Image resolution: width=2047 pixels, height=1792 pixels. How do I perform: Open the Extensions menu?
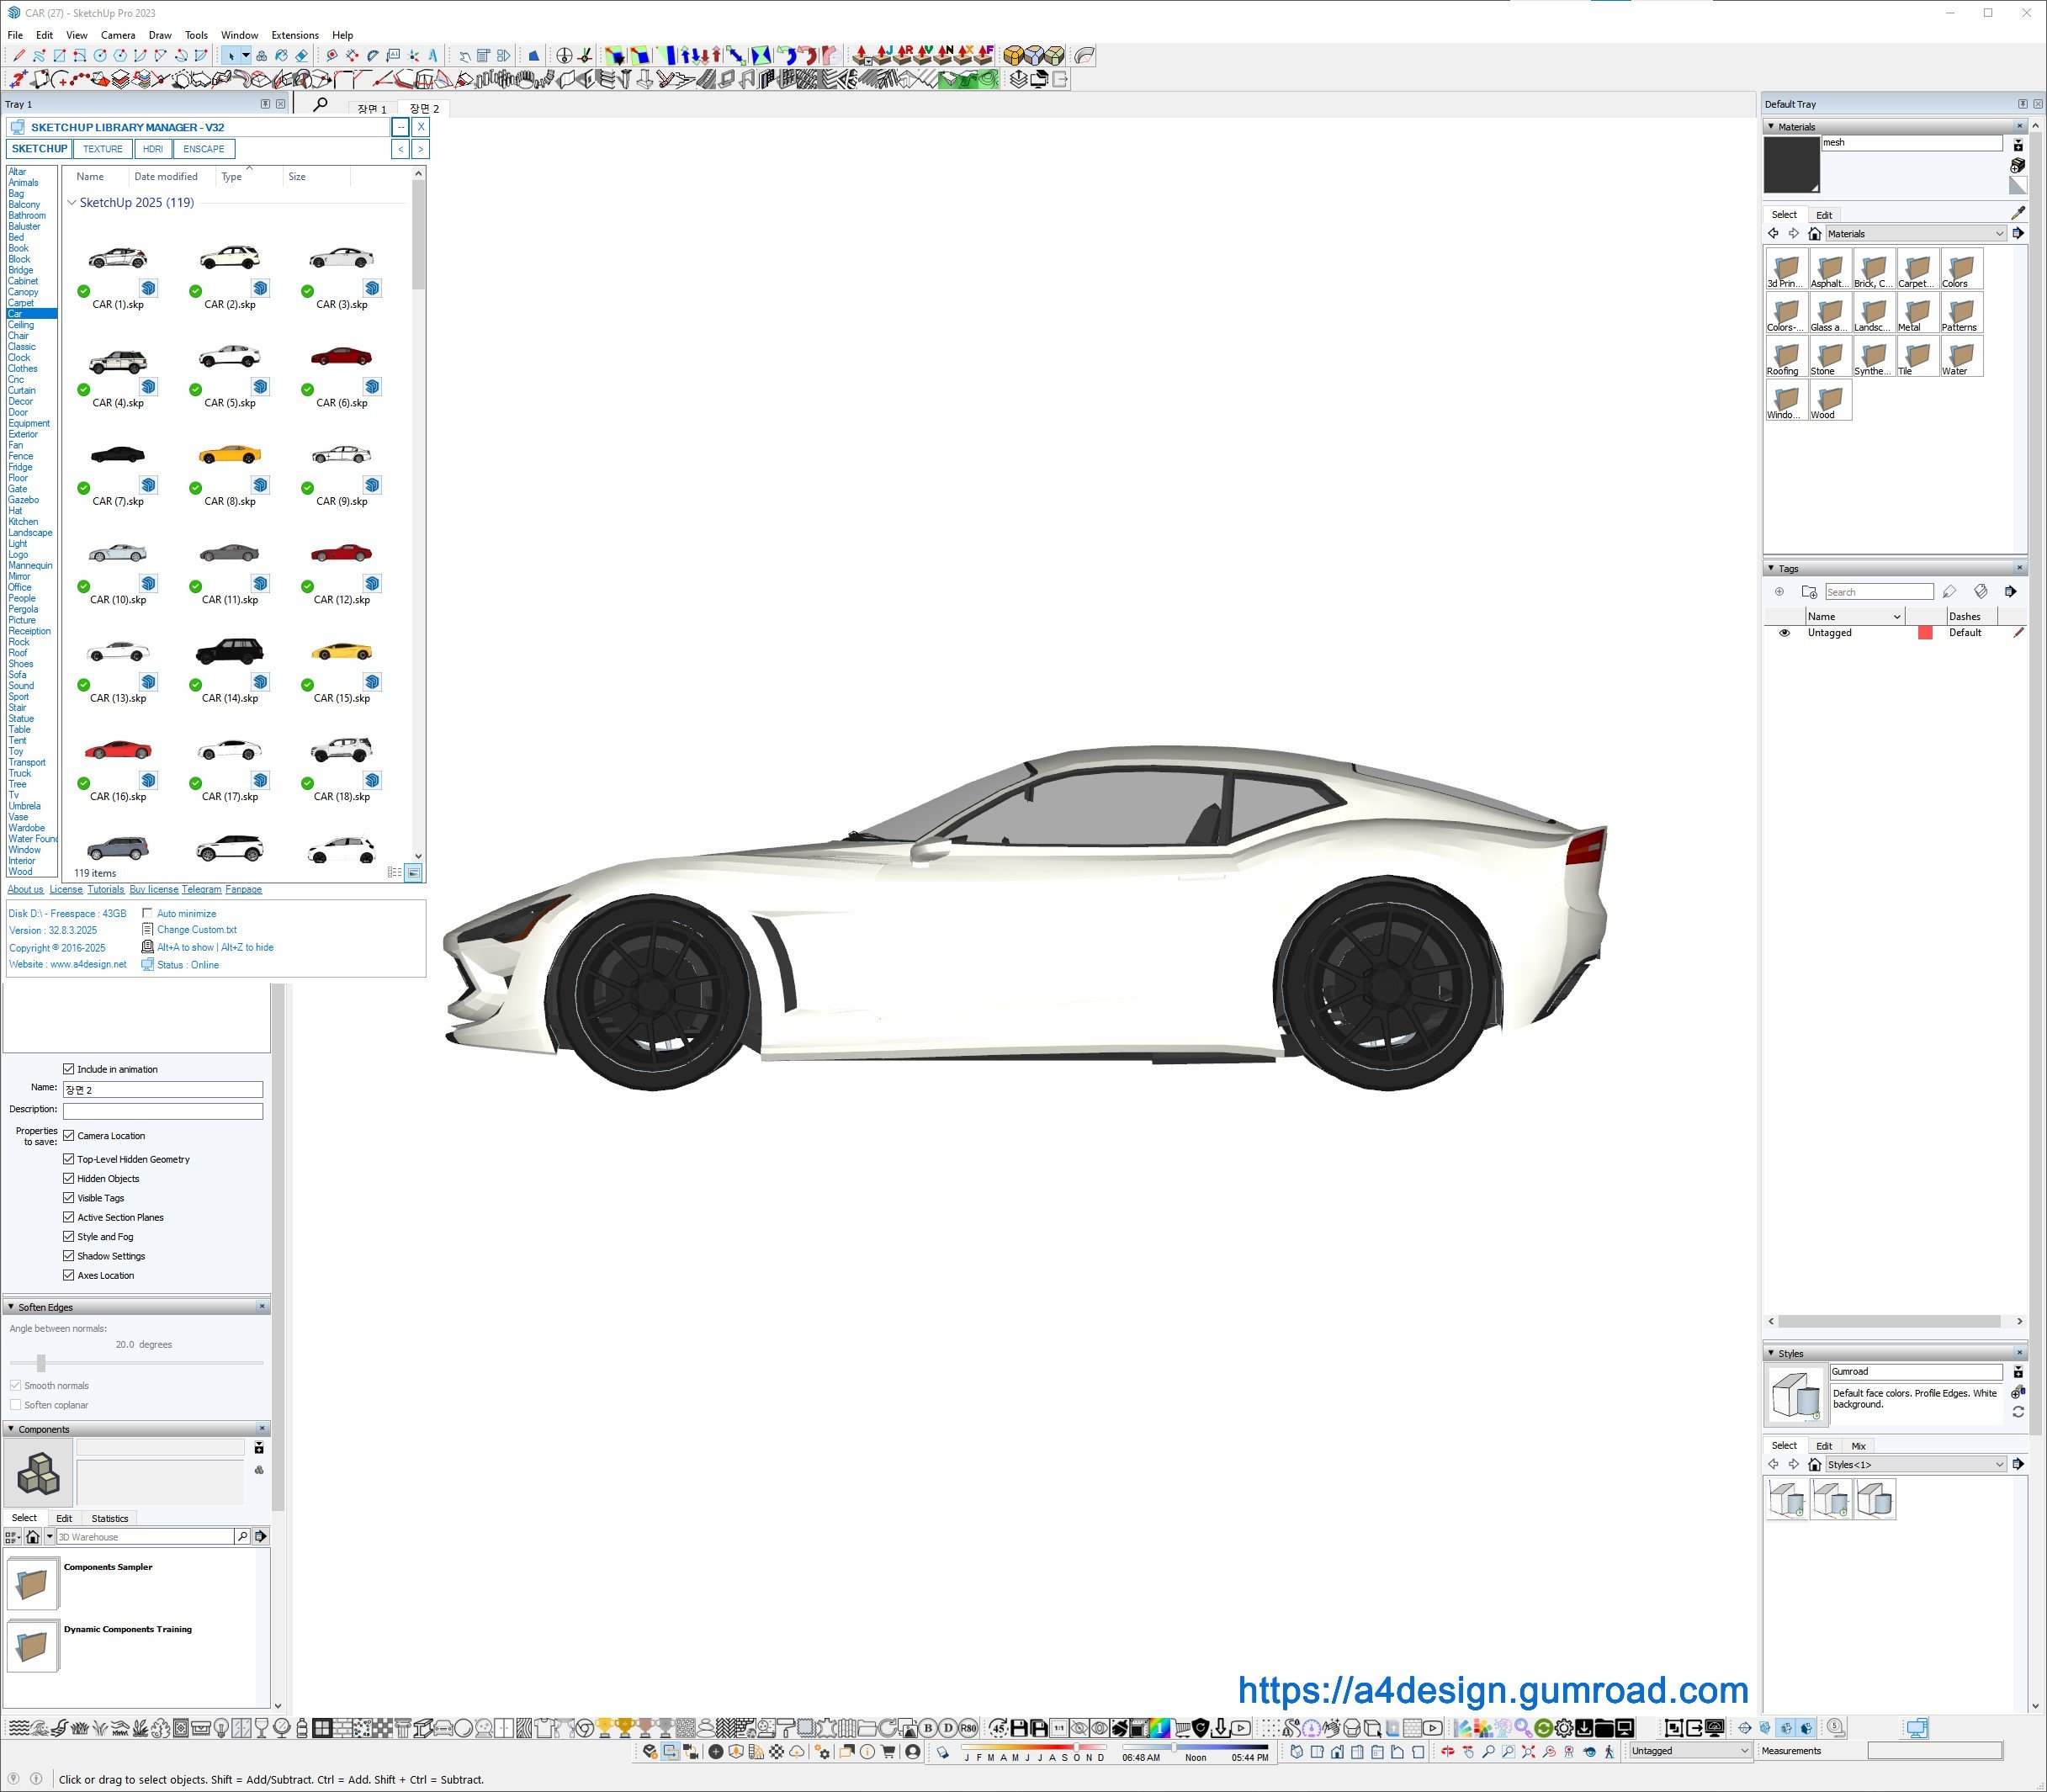(294, 35)
